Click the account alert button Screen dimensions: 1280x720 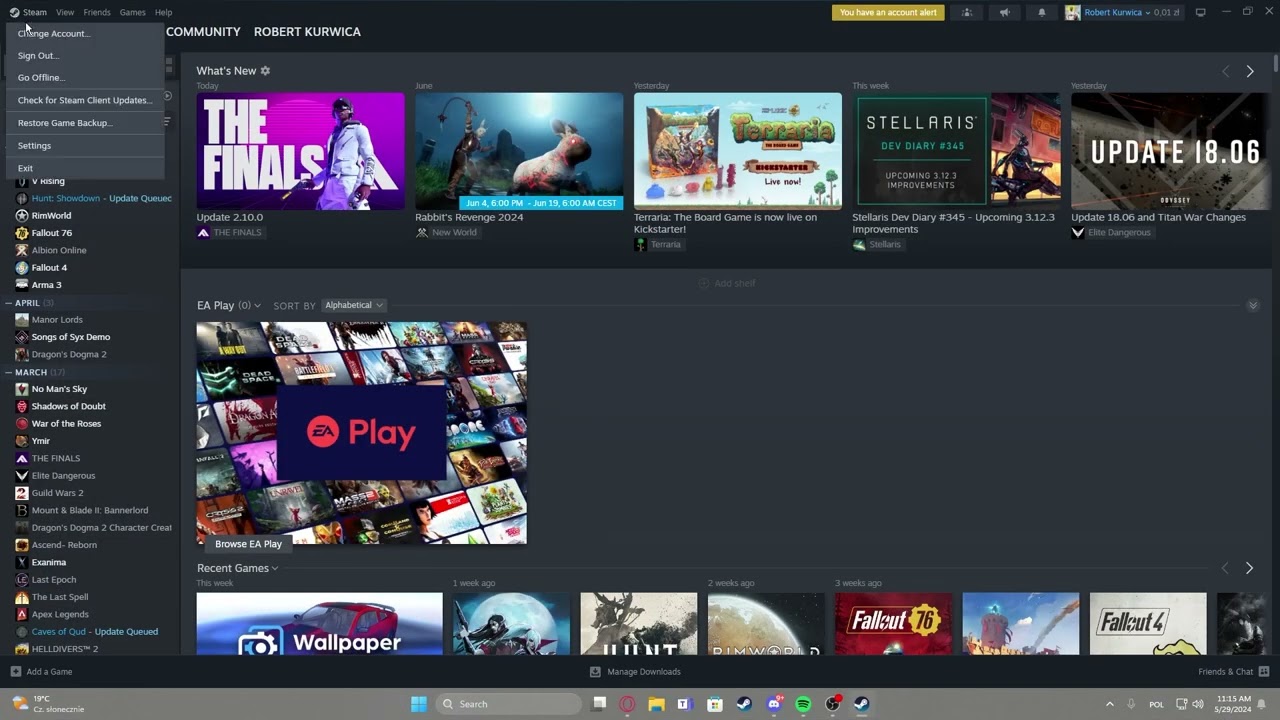coord(888,12)
